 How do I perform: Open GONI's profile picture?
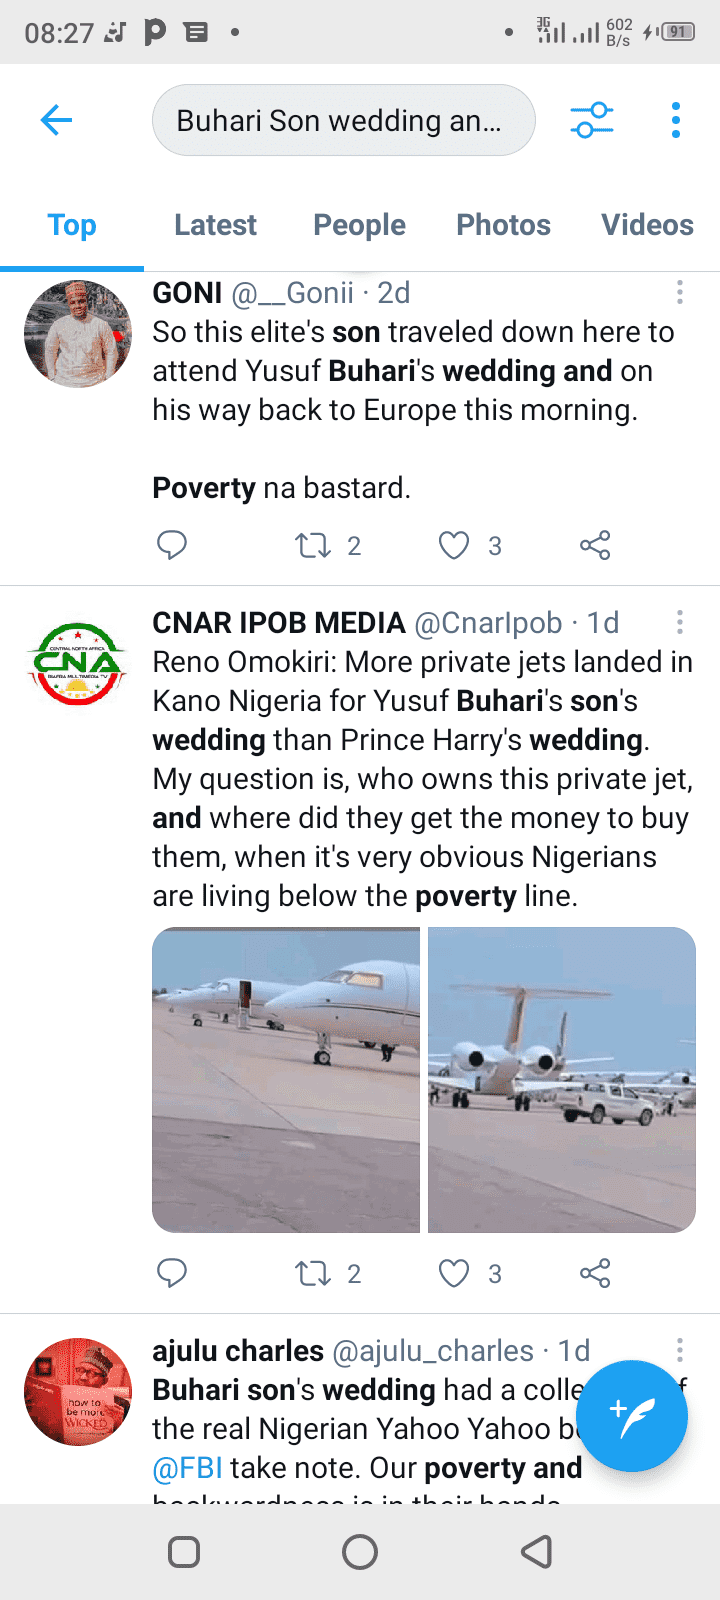[78, 334]
